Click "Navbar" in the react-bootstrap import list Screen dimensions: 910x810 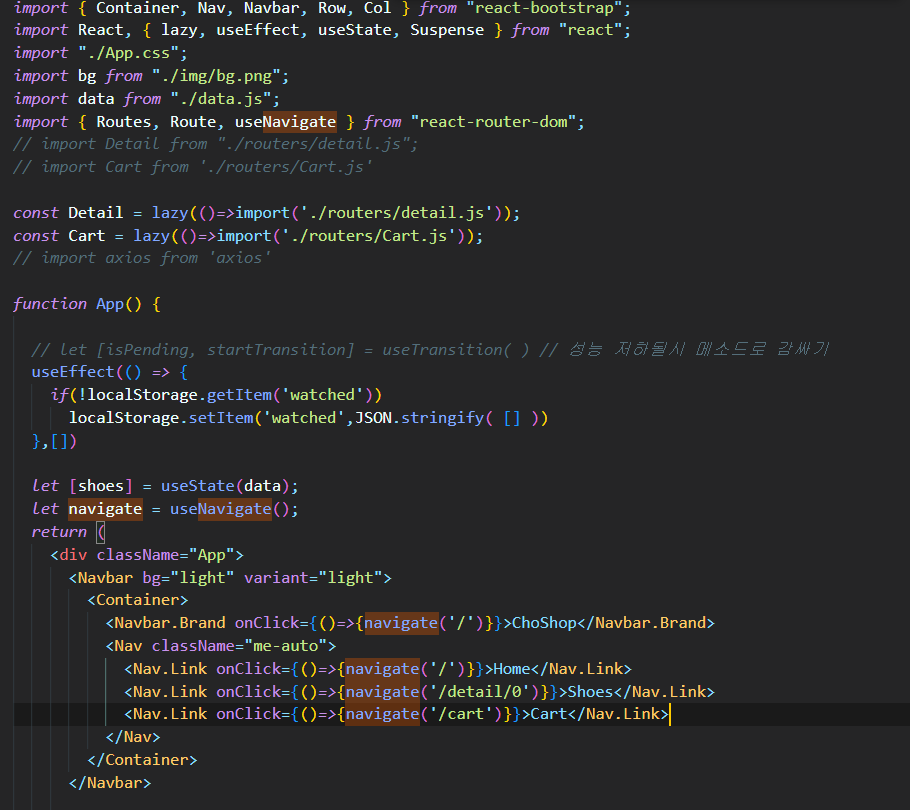coord(271,8)
